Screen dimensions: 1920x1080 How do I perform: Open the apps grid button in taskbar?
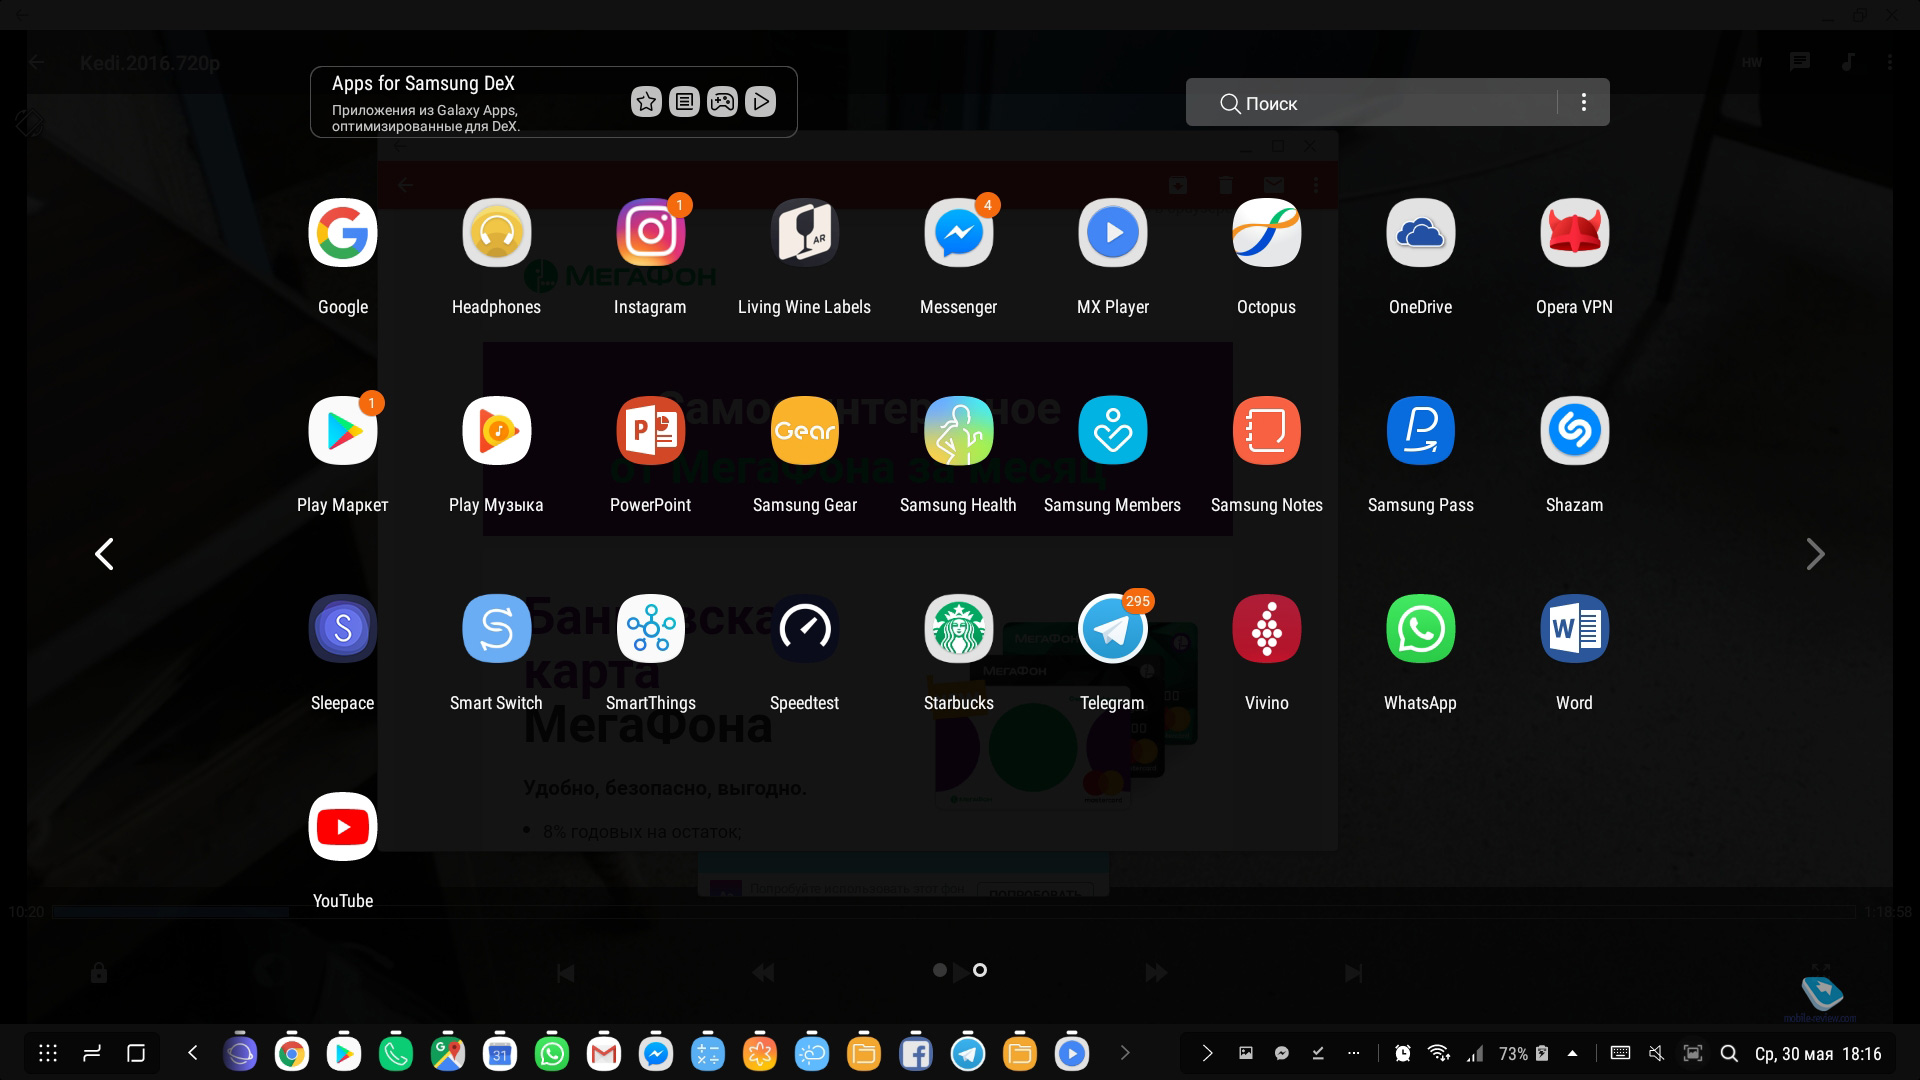(48, 1053)
